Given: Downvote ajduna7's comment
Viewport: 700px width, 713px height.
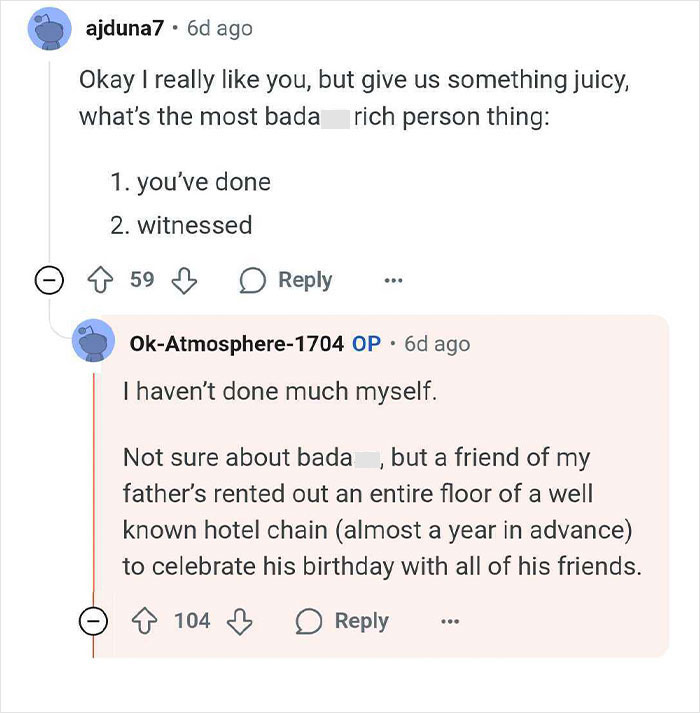Looking at the screenshot, I should [182, 281].
